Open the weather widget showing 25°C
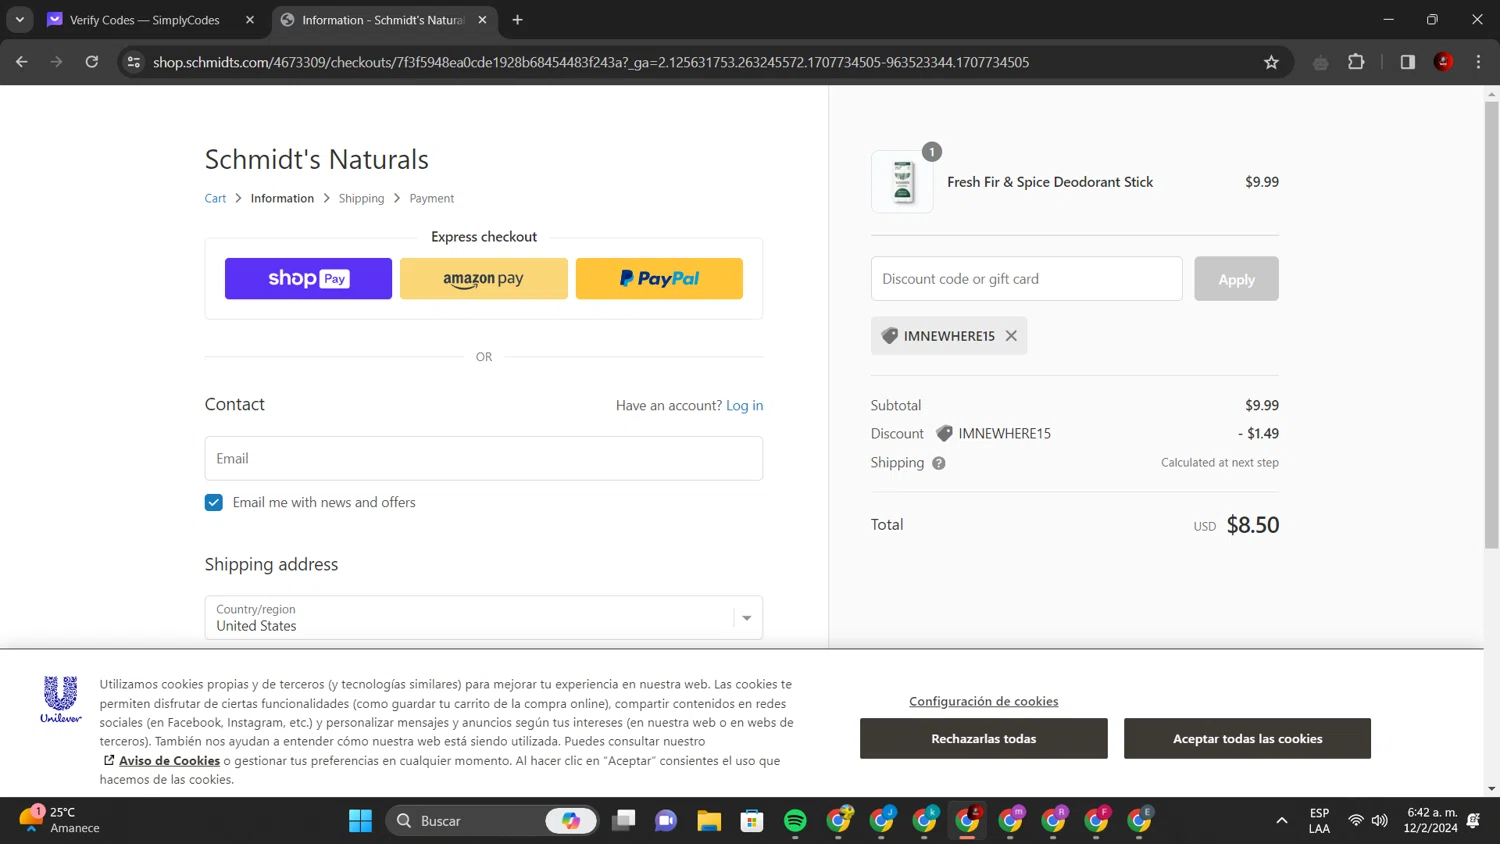 pyautogui.click(x=60, y=820)
